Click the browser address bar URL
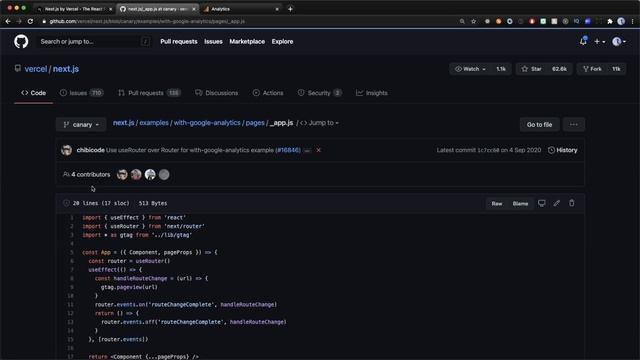This screenshot has width=640, height=360. (147, 21)
